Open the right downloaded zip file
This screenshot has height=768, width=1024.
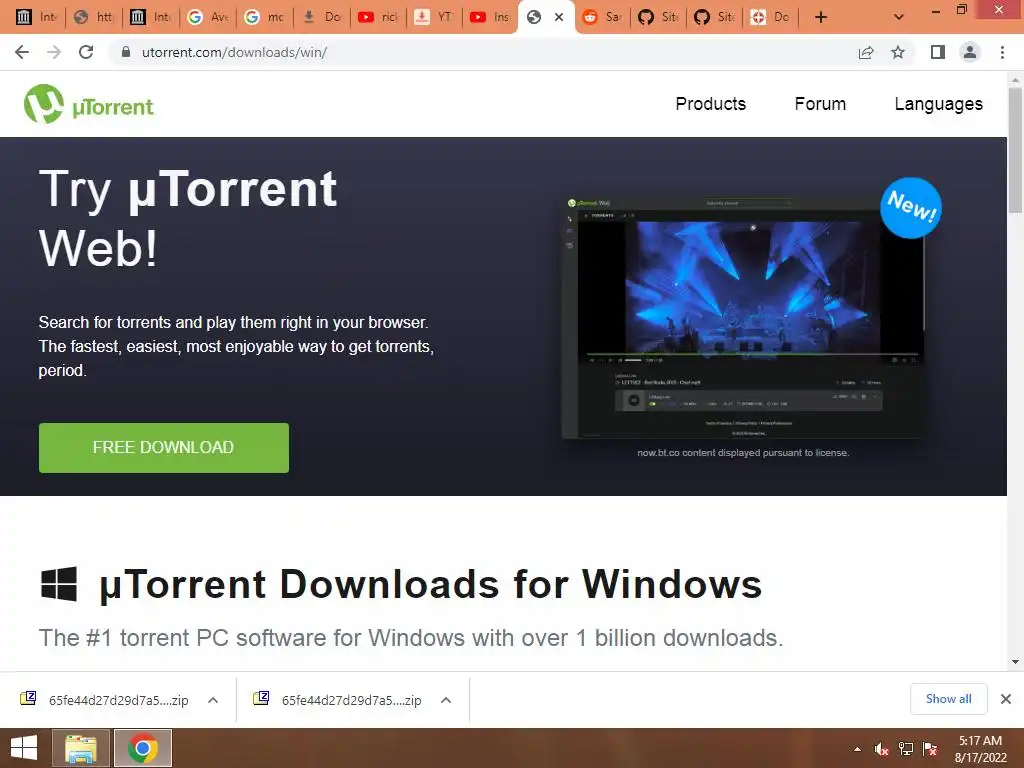pos(338,700)
